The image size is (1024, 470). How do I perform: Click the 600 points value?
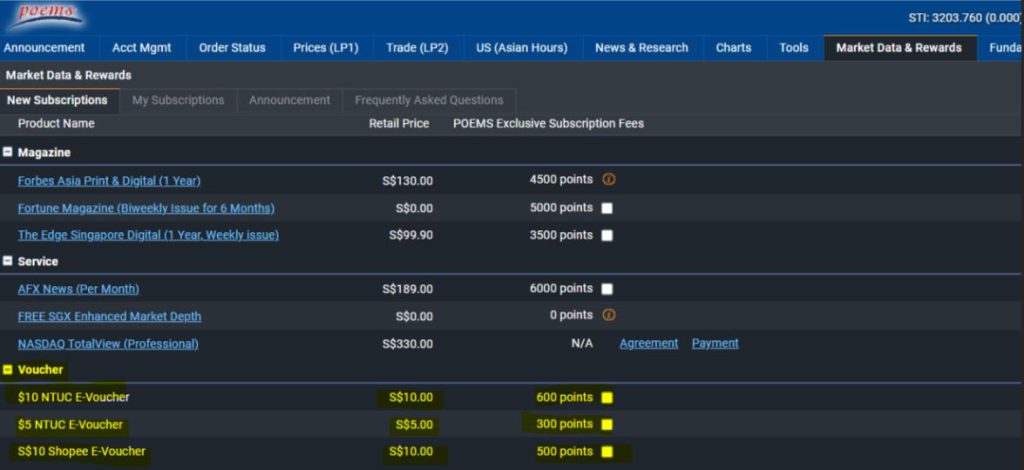(x=564, y=397)
